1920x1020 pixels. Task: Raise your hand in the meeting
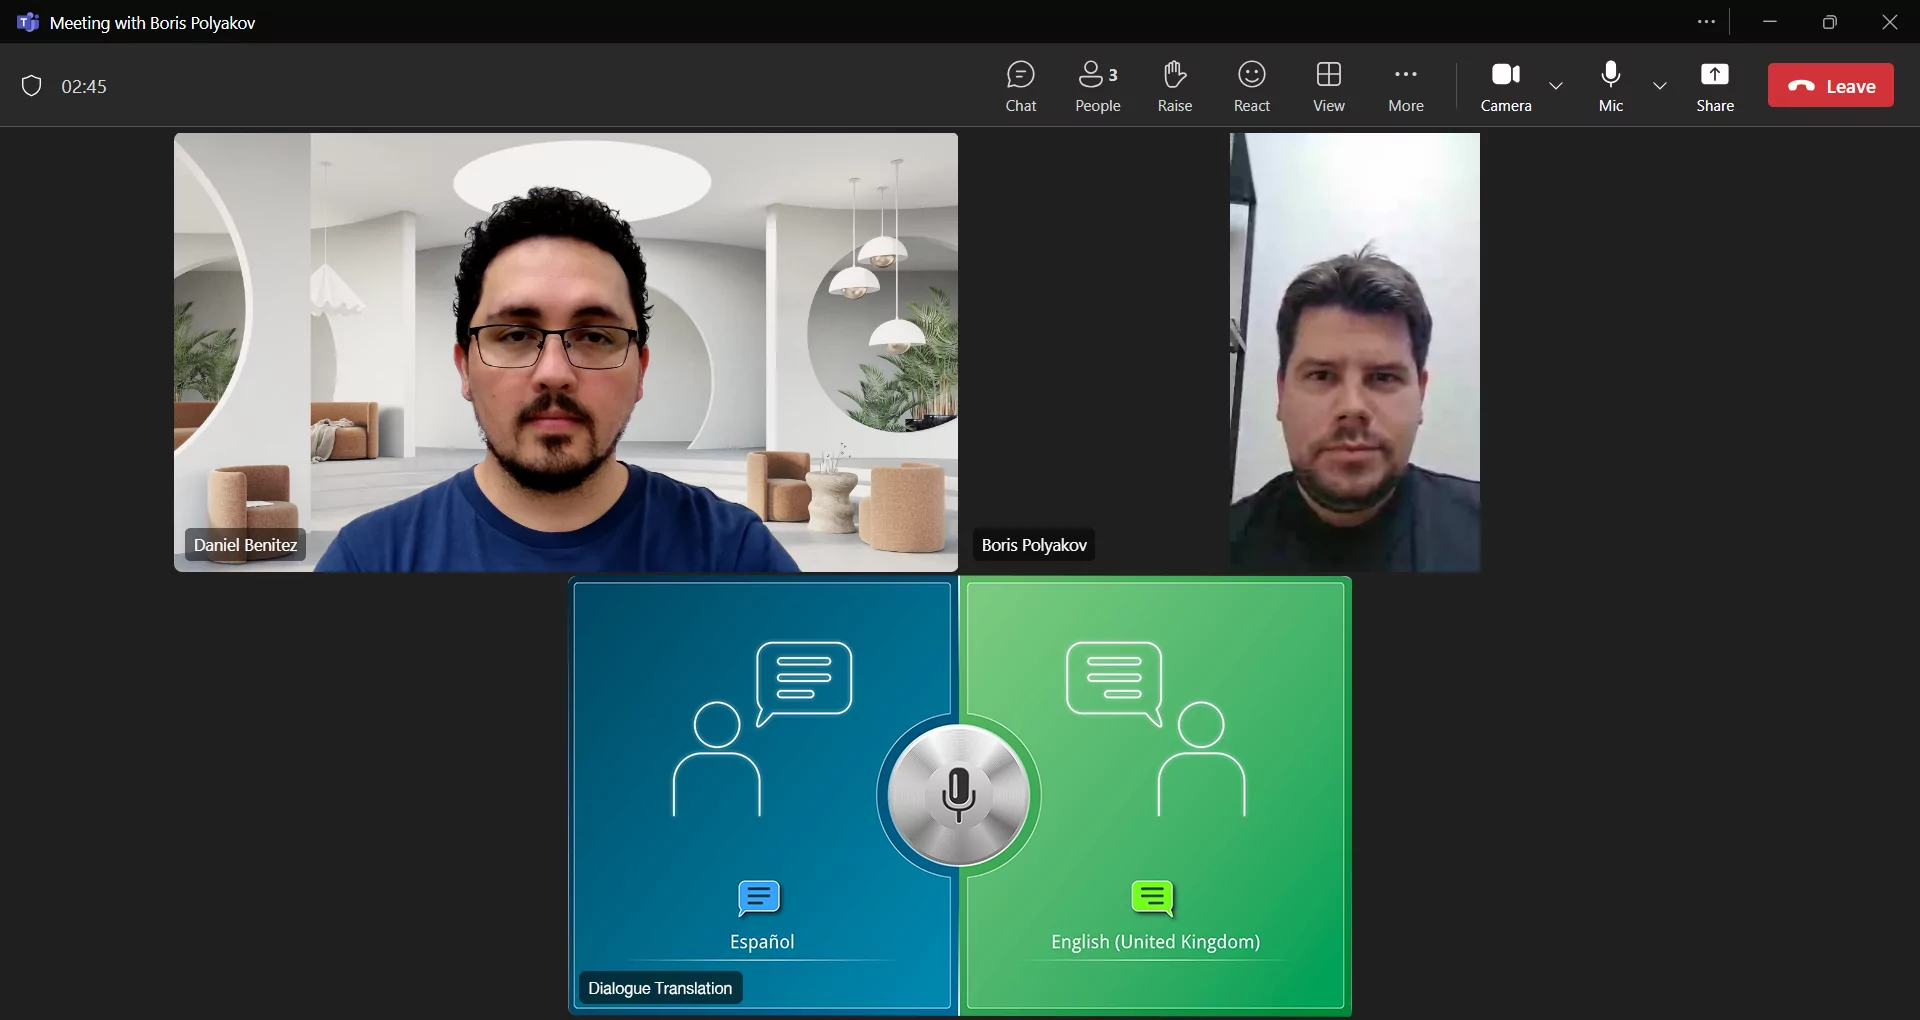pyautogui.click(x=1174, y=86)
